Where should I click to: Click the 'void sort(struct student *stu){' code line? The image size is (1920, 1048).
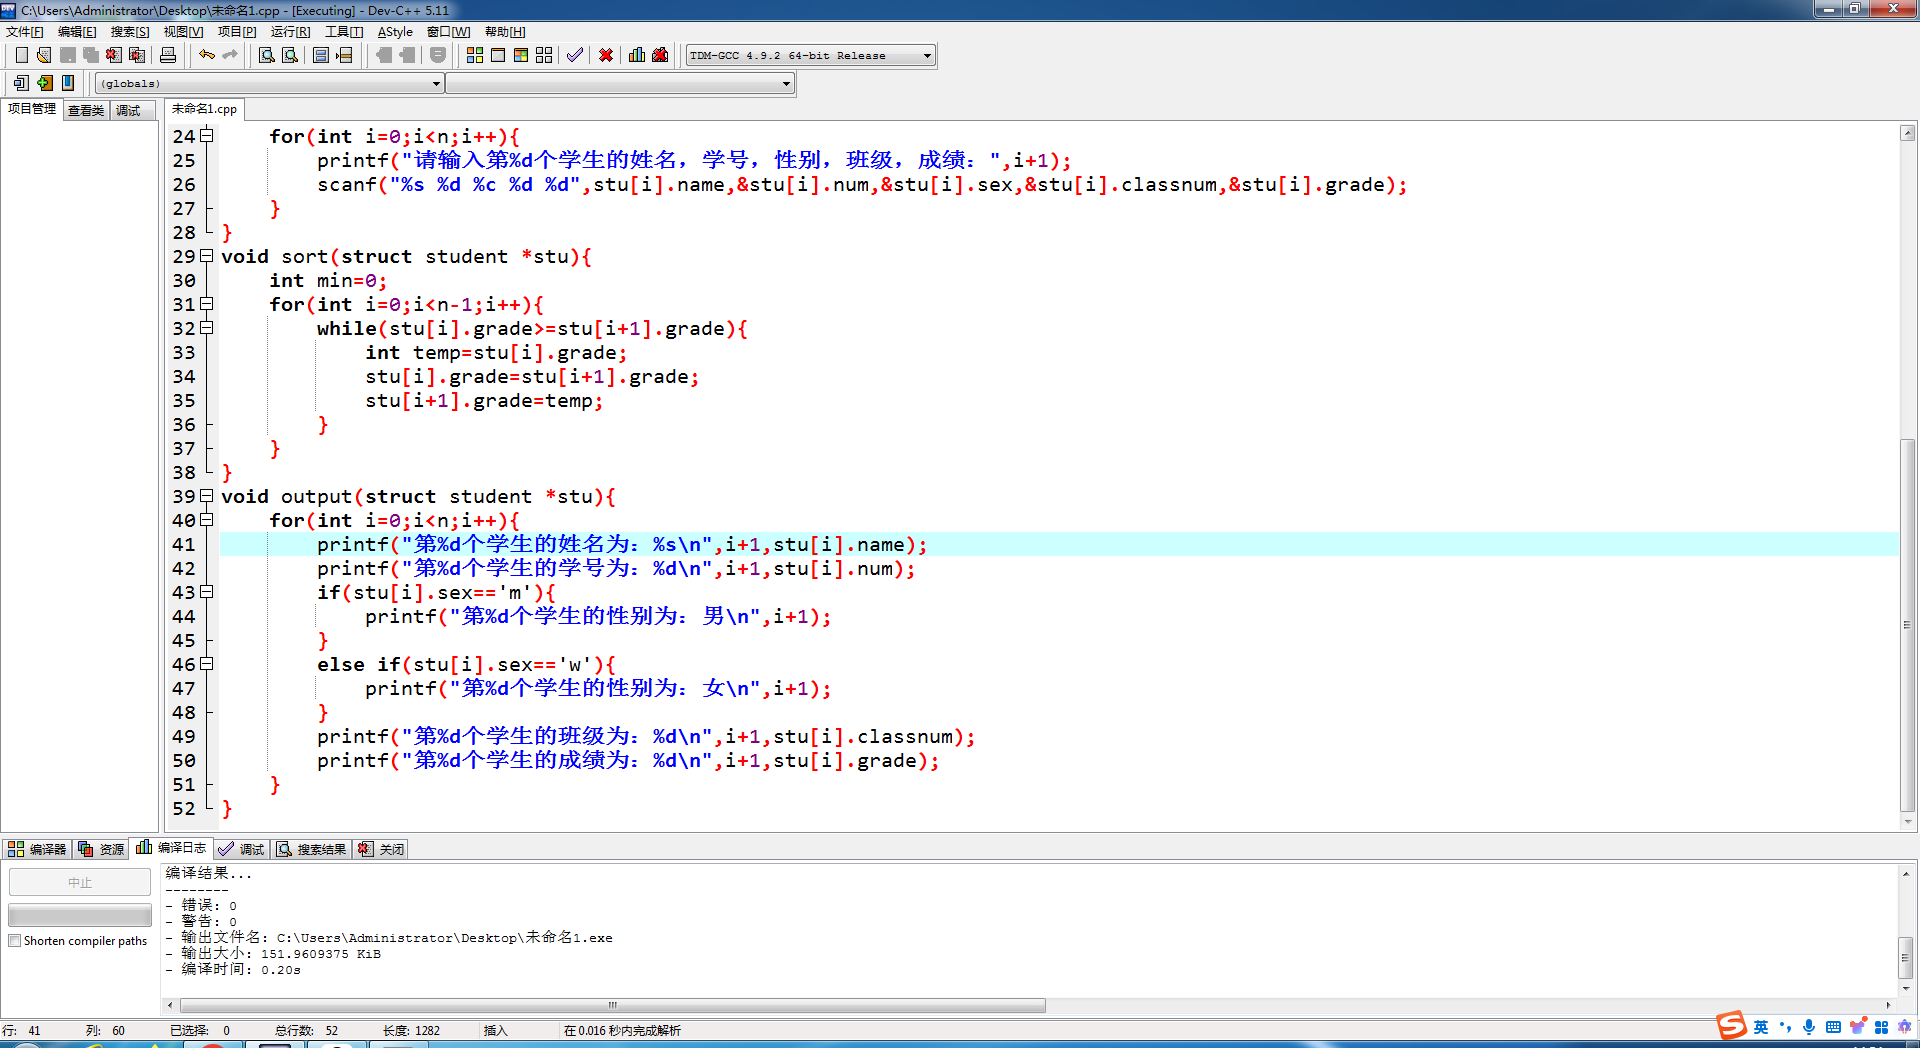point(406,256)
